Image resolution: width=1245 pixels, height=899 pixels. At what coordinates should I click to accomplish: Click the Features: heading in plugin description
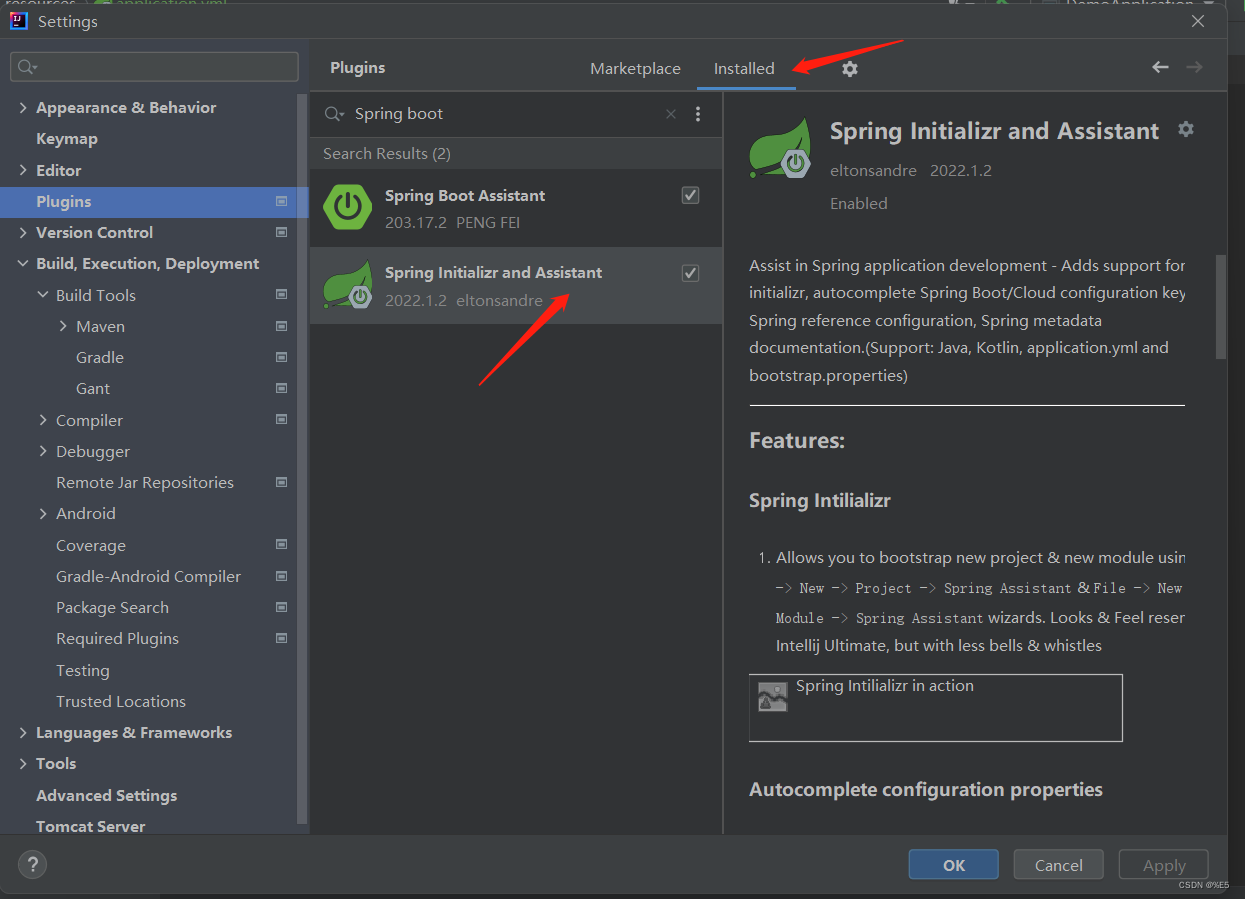797,440
